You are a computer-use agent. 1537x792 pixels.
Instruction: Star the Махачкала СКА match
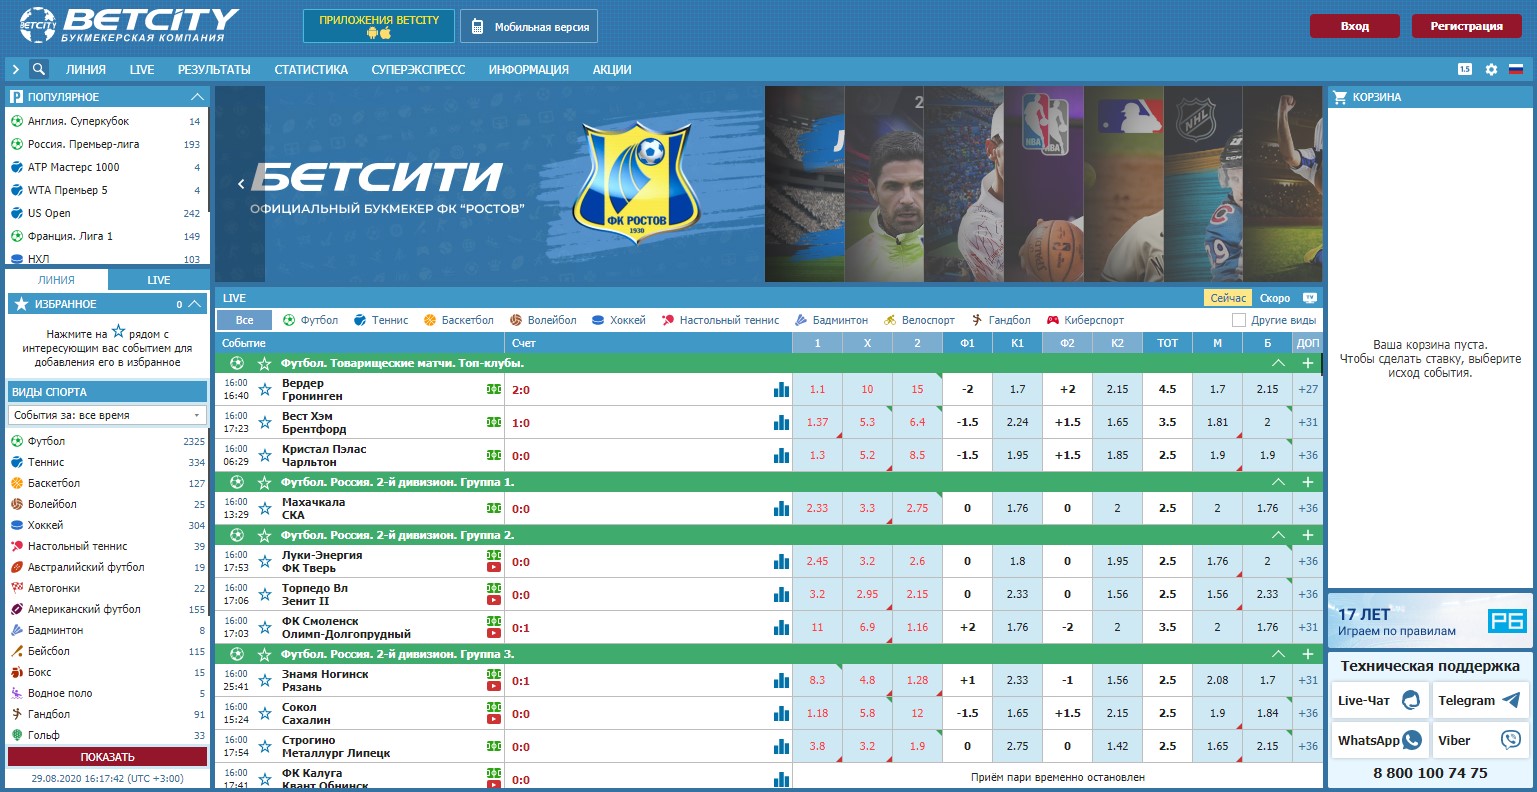coord(265,509)
